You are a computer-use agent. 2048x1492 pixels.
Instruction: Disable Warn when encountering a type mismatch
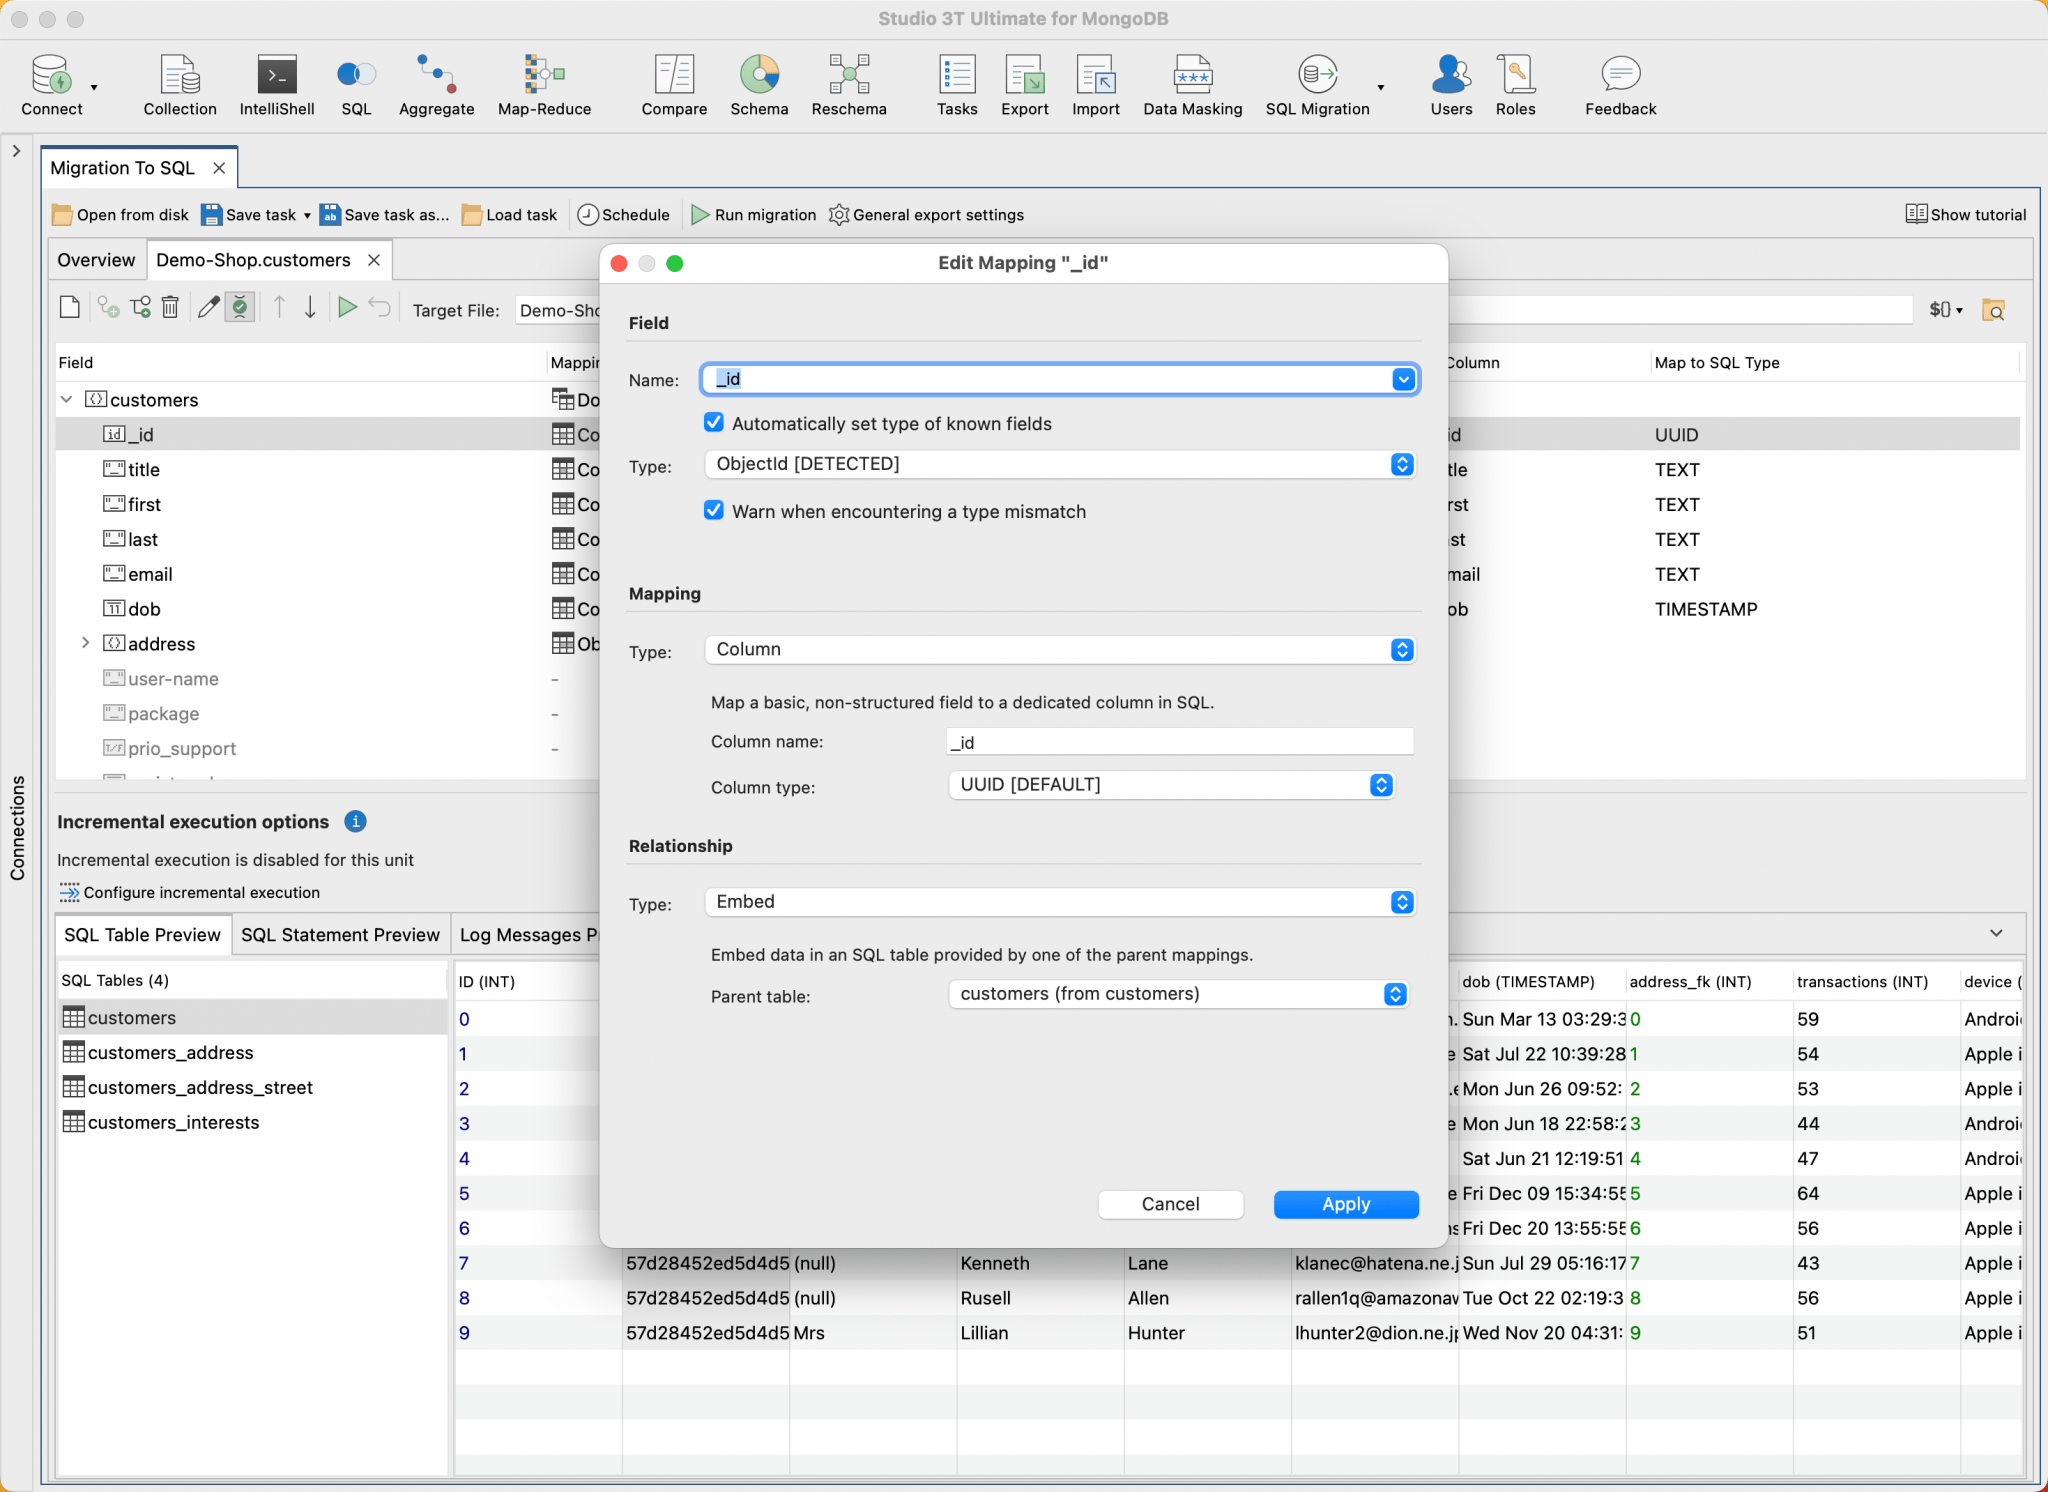(x=714, y=511)
